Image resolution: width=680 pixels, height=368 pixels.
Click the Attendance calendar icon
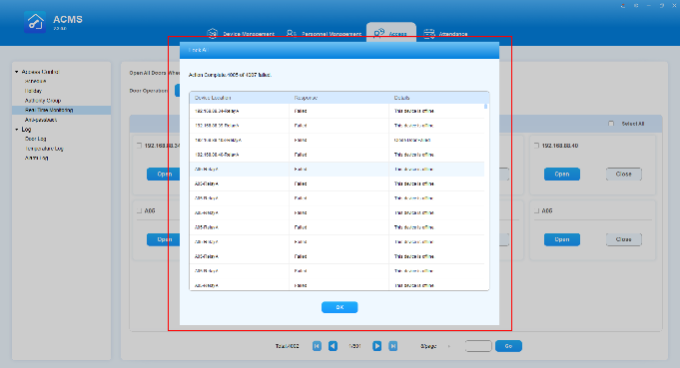click(x=429, y=33)
